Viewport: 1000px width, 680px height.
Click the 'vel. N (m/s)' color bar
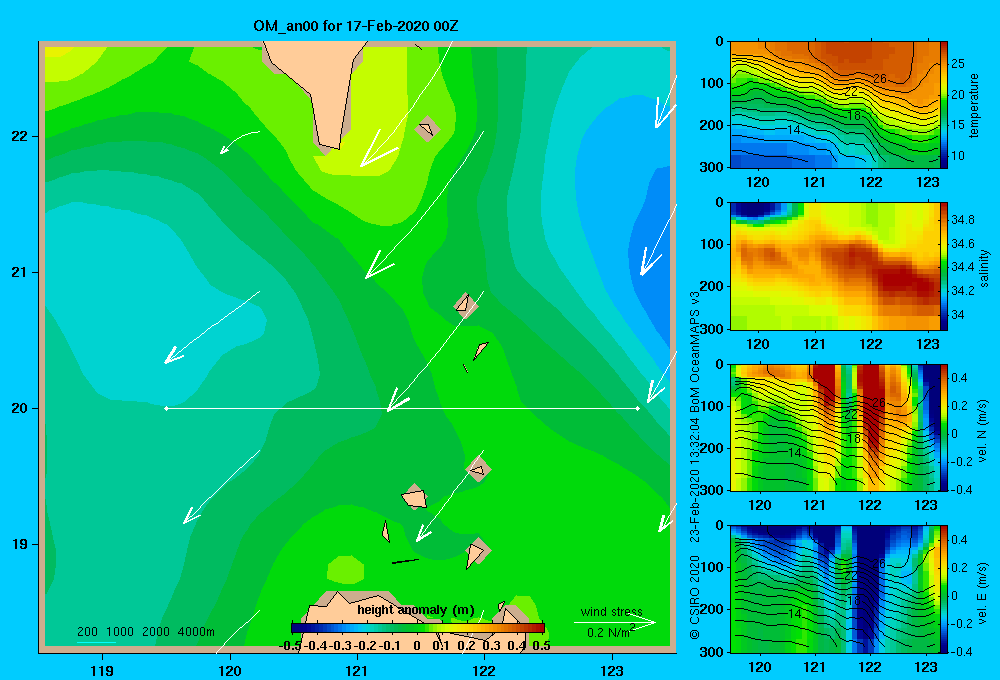point(944,427)
